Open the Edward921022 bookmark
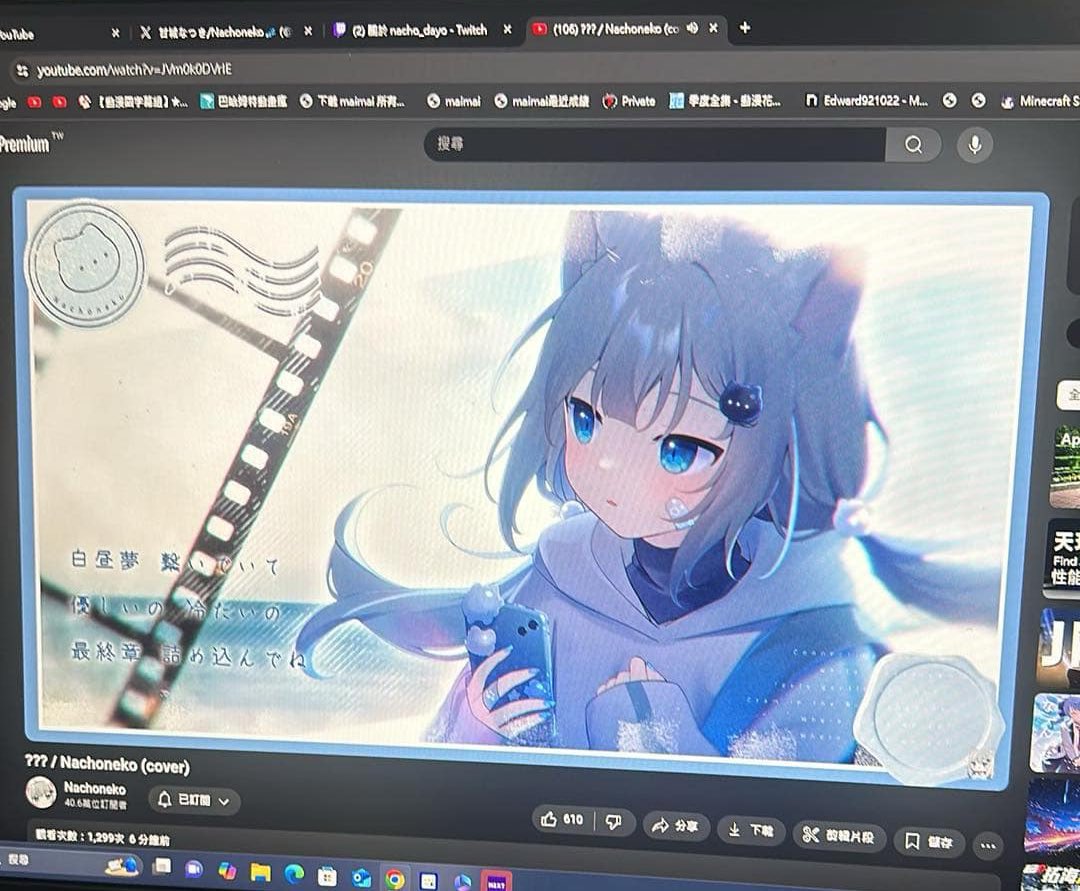This screenshot has width=1080, height=891. coord(866,101)
